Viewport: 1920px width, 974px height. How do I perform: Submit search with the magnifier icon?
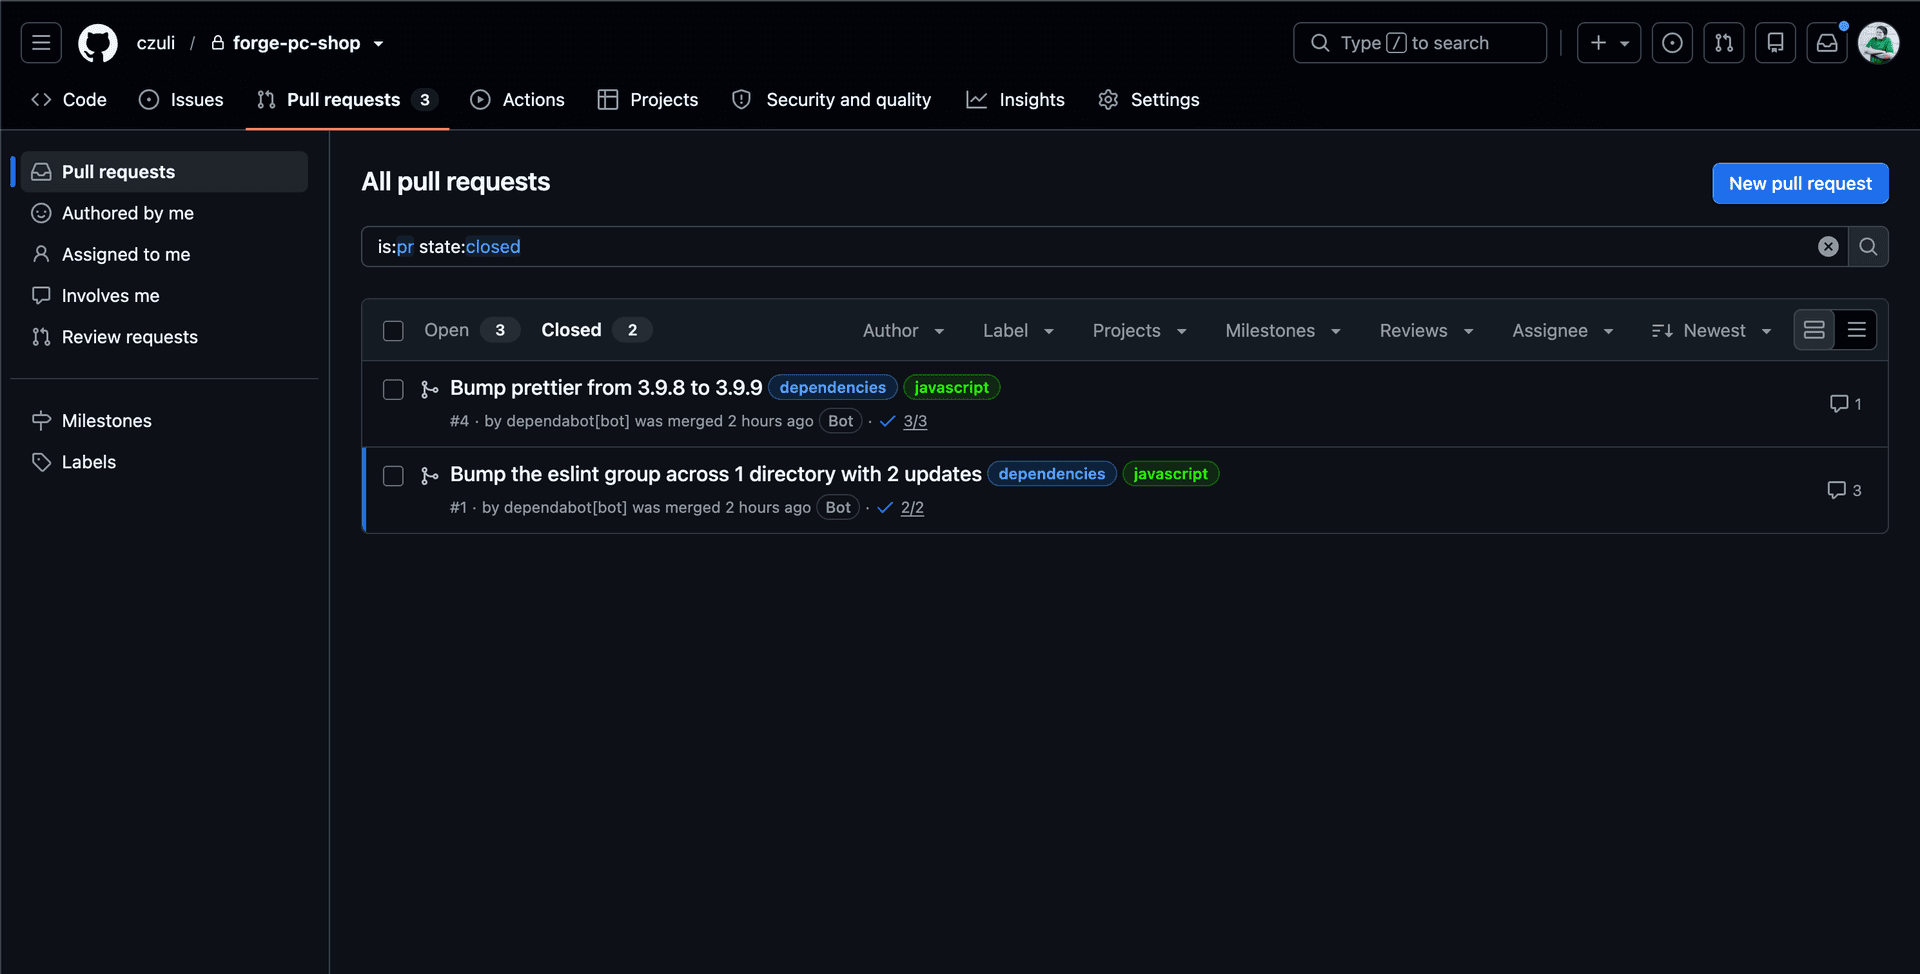pos(1868,247)
